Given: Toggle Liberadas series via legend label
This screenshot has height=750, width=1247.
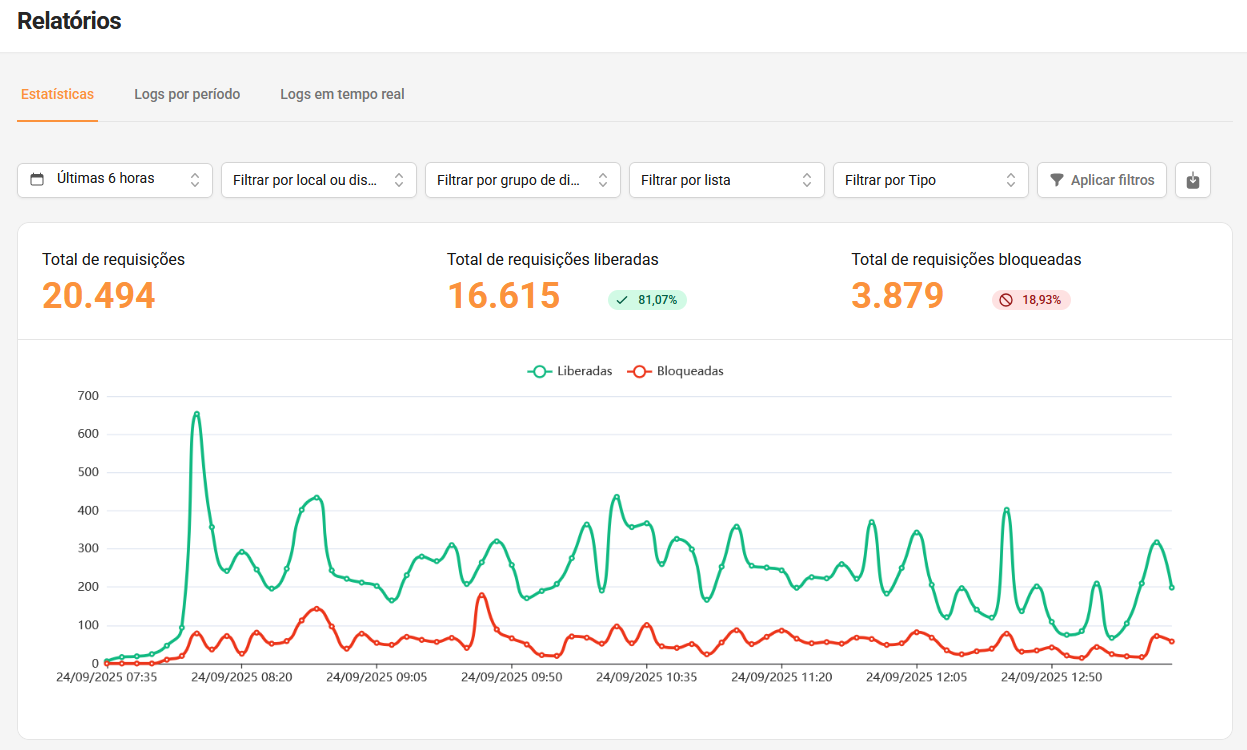Looking at the screenshot, I should pyautogui.click(x=584, y=371).
